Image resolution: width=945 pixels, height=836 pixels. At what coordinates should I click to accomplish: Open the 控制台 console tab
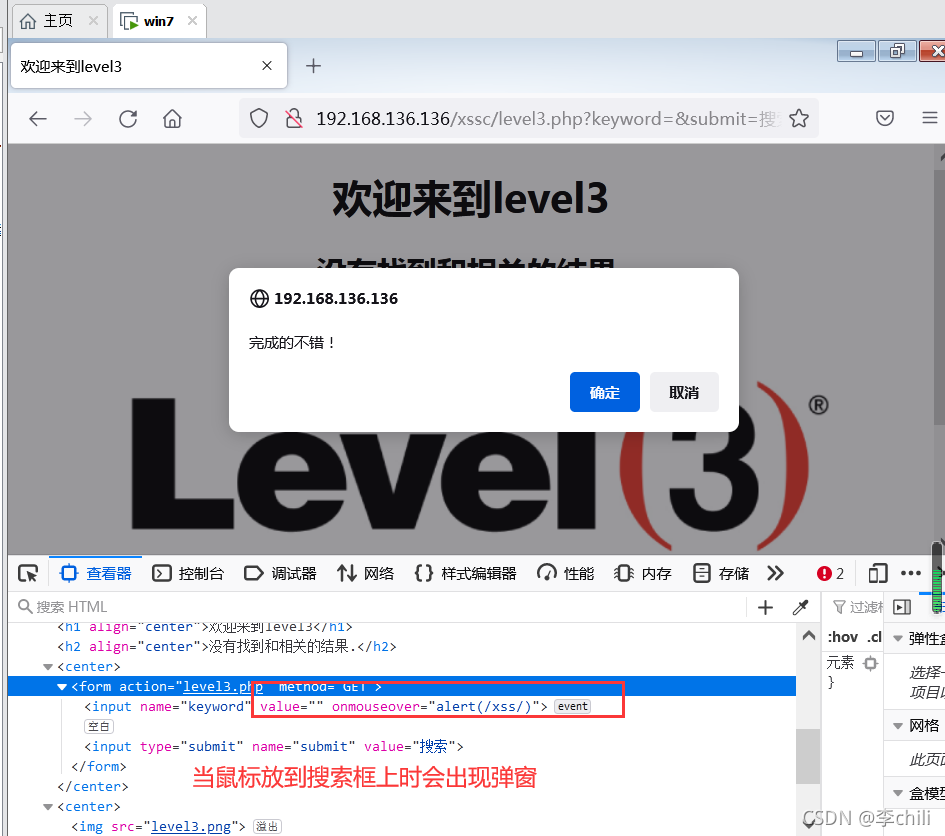point(188,573)
